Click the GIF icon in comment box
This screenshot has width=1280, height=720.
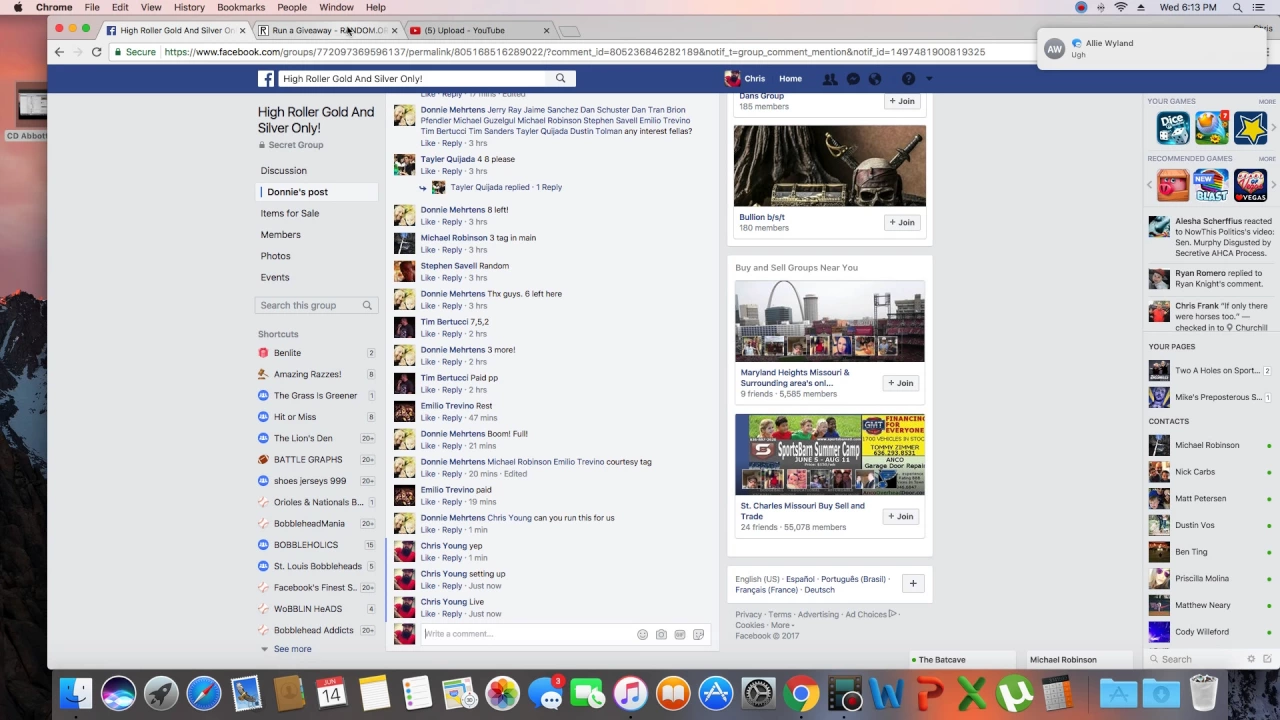click(x=680, y=634)
